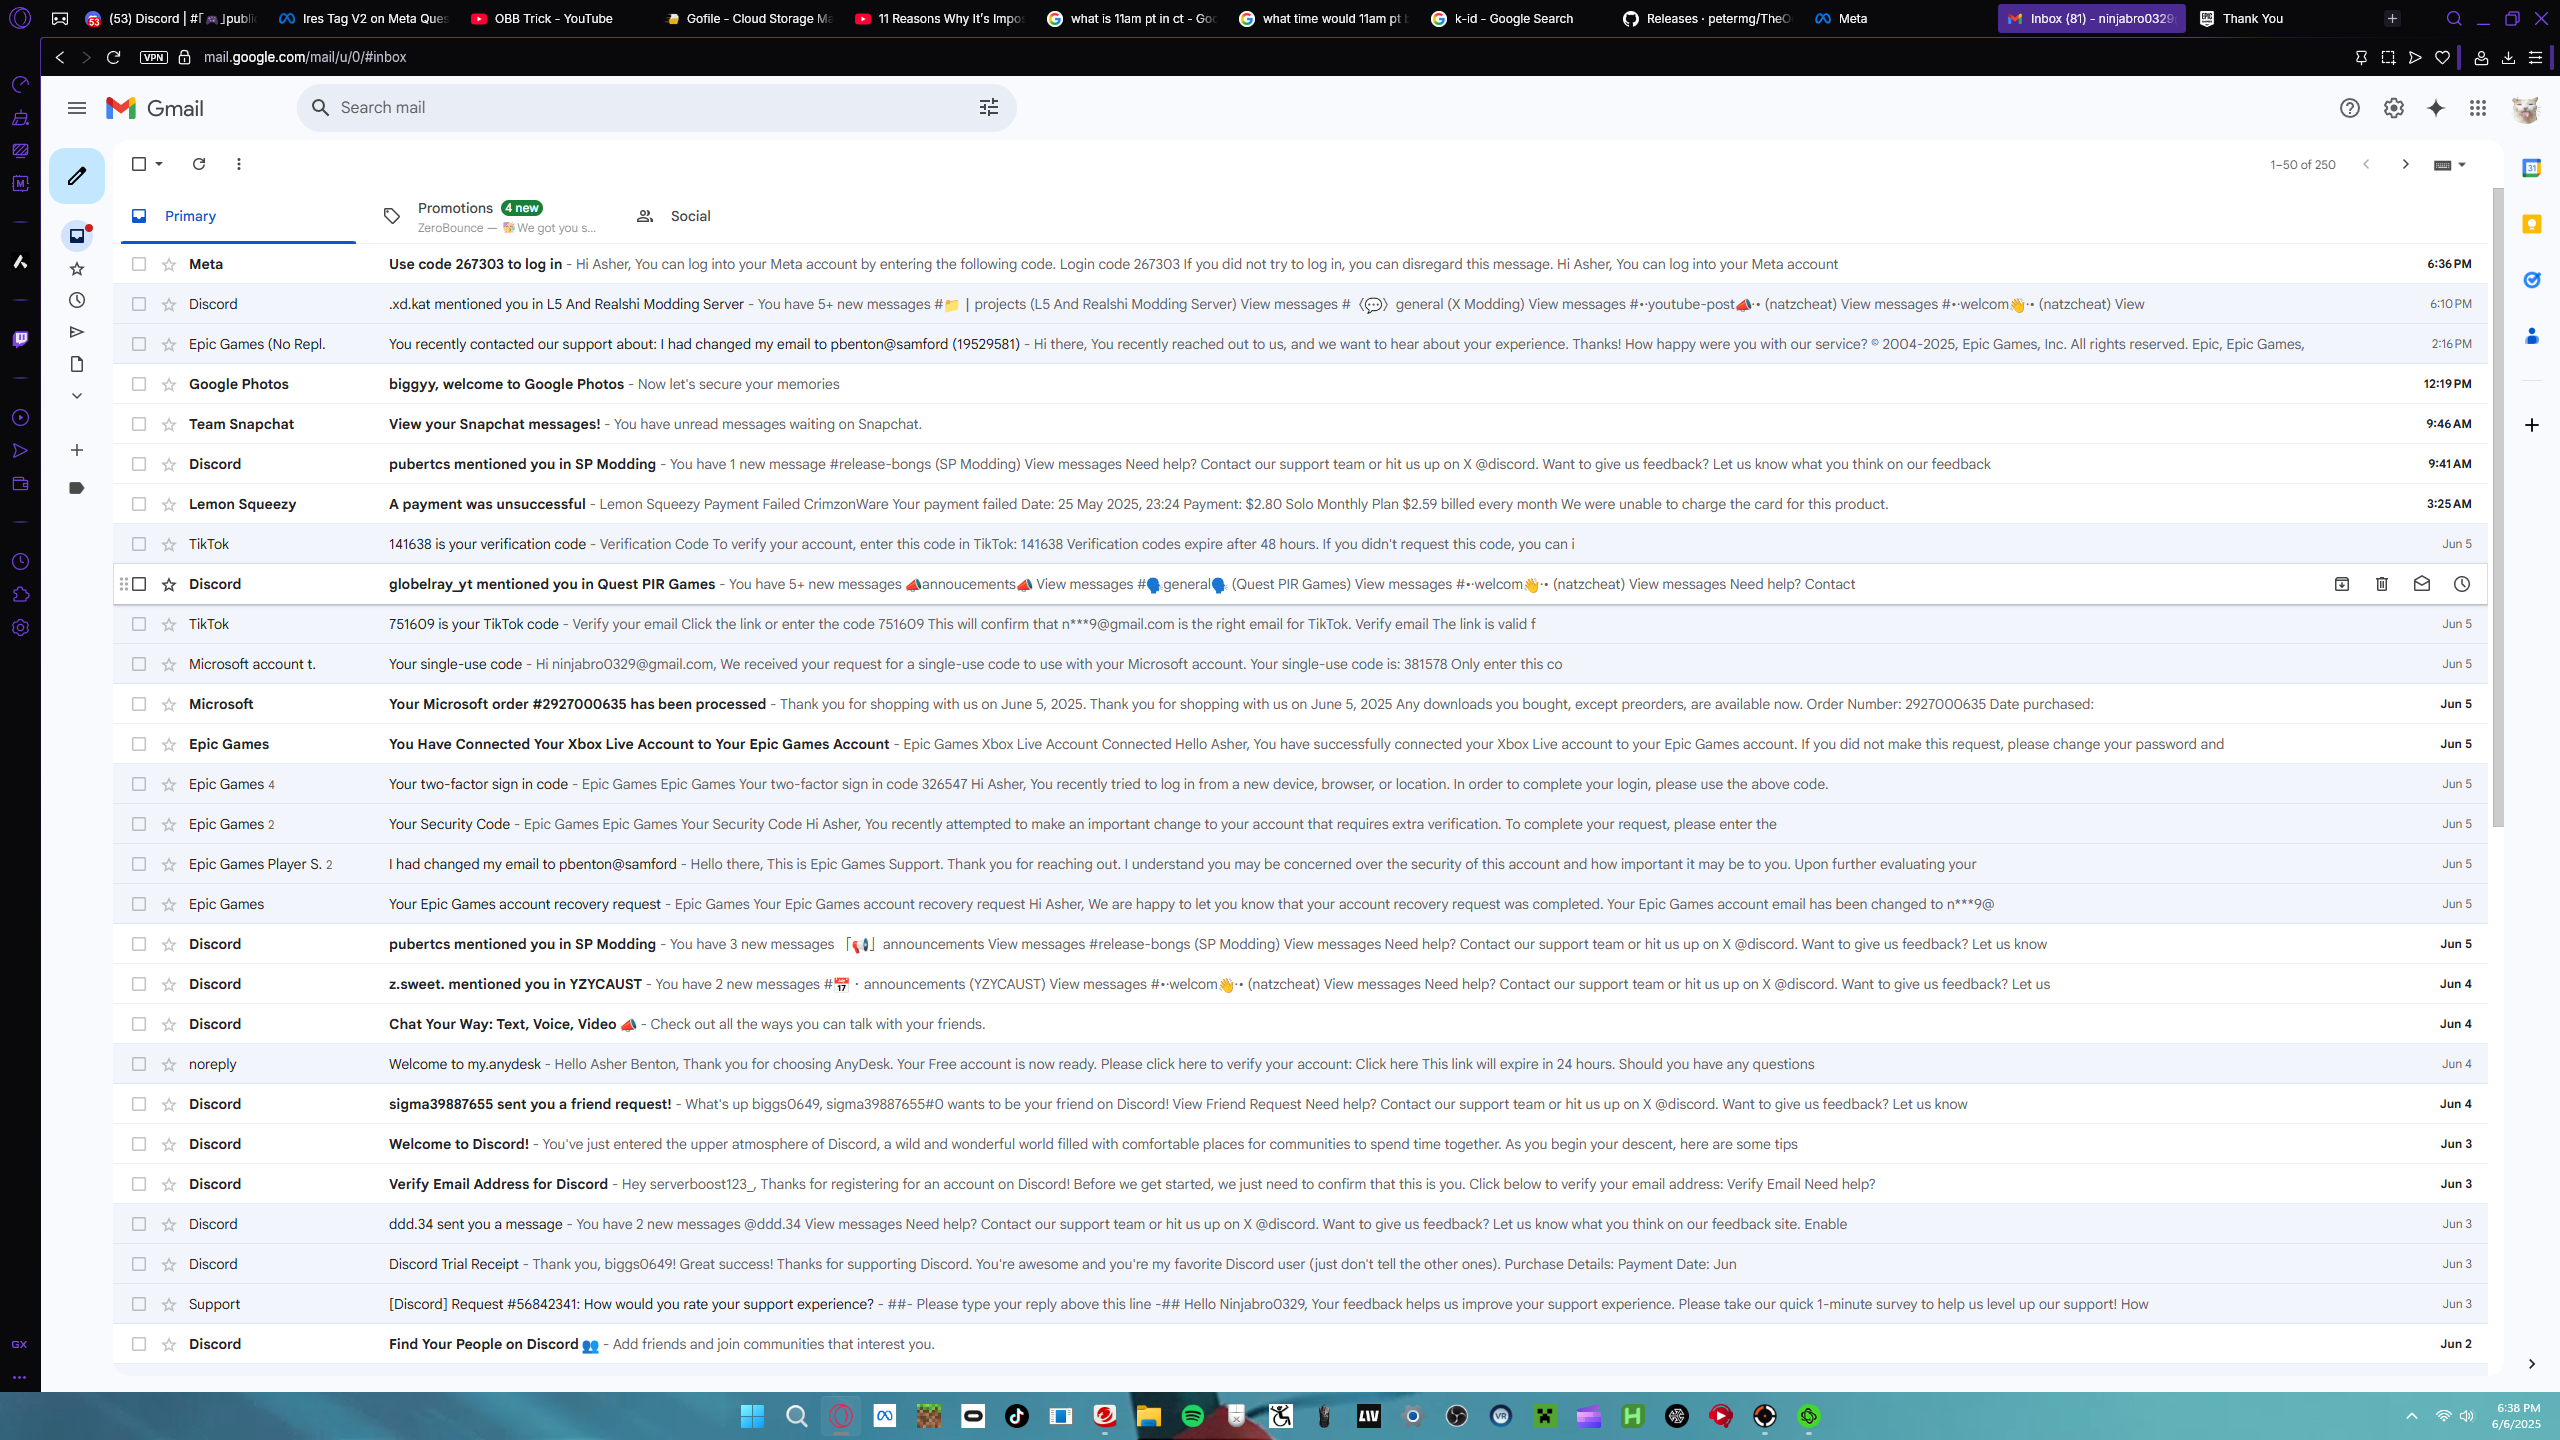Select the Google Photos email checkbox
The image size is (2560, 1440).
(x=139, y=384)
